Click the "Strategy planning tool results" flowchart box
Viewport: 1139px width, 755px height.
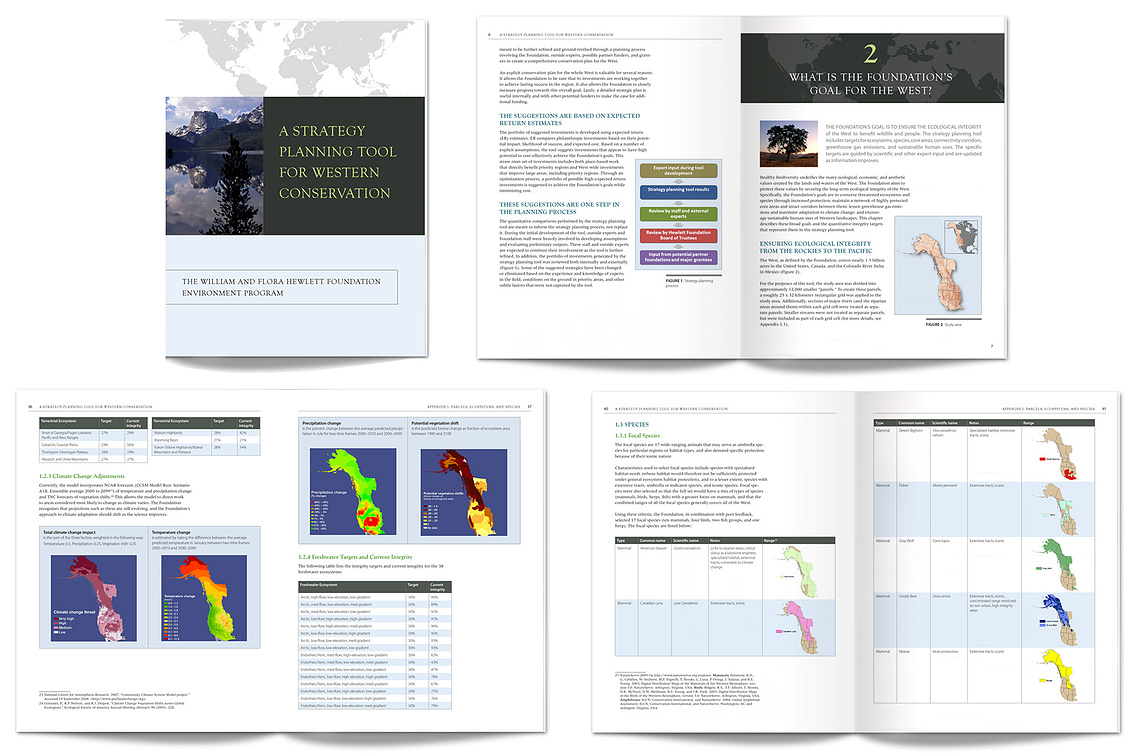678,192
